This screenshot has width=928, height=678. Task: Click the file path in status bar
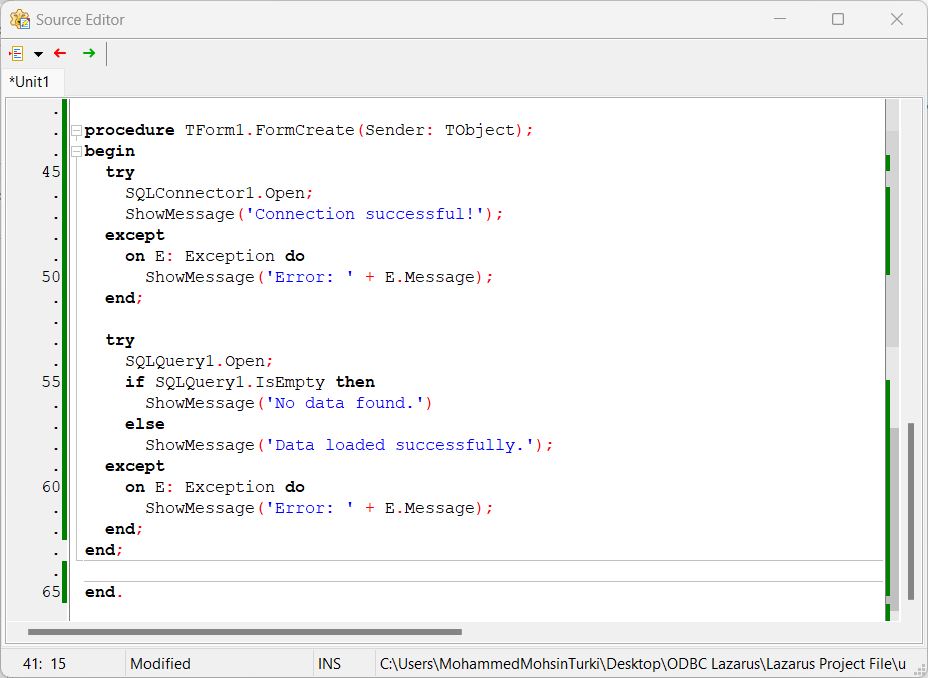coord(640,663)
